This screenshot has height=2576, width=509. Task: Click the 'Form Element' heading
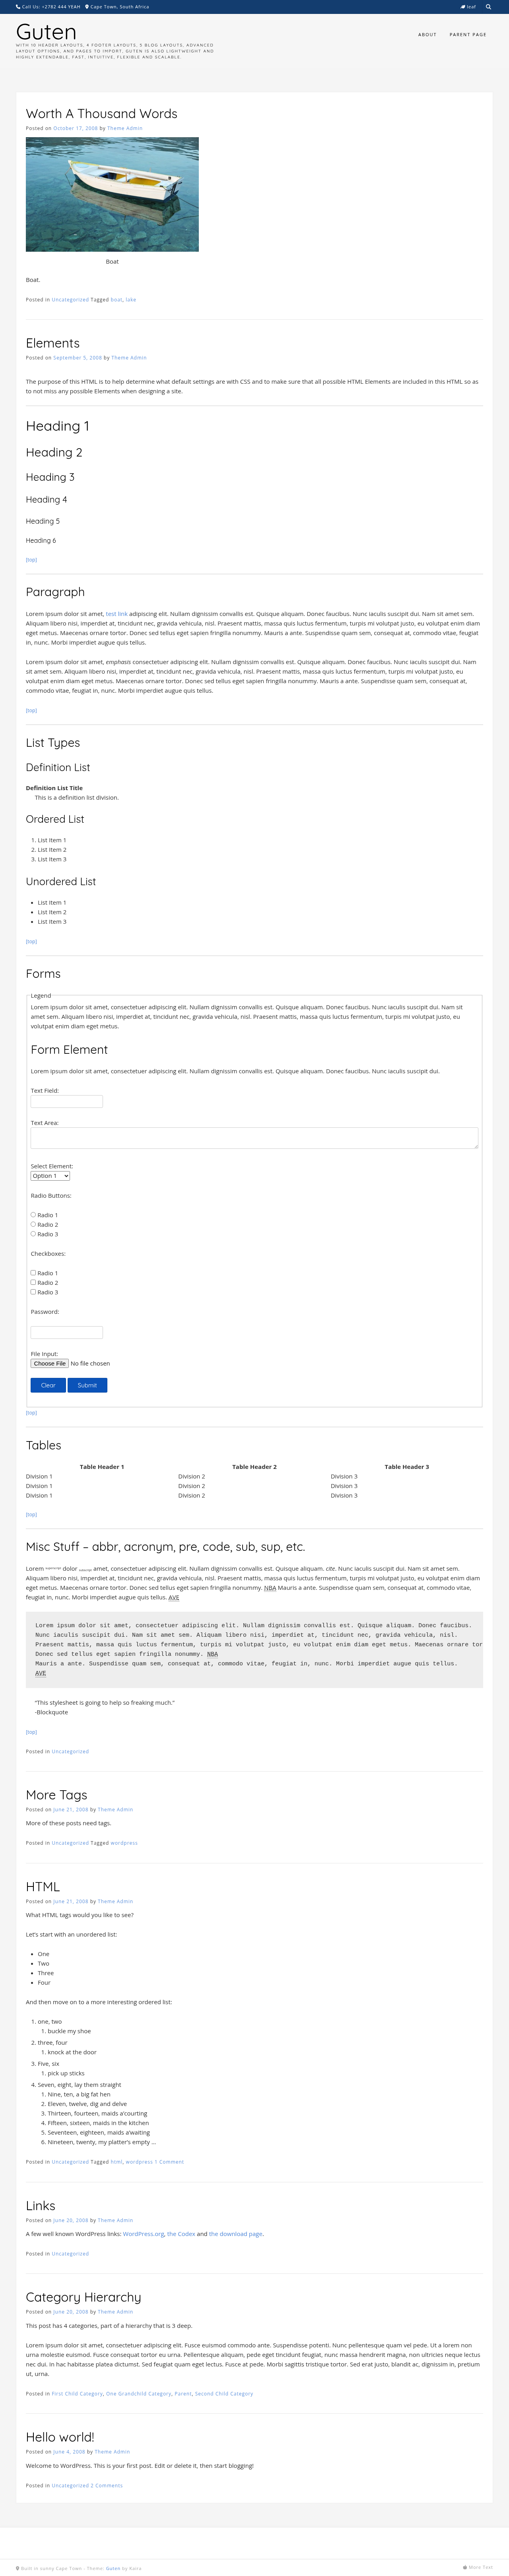(x=69, y=1050)
